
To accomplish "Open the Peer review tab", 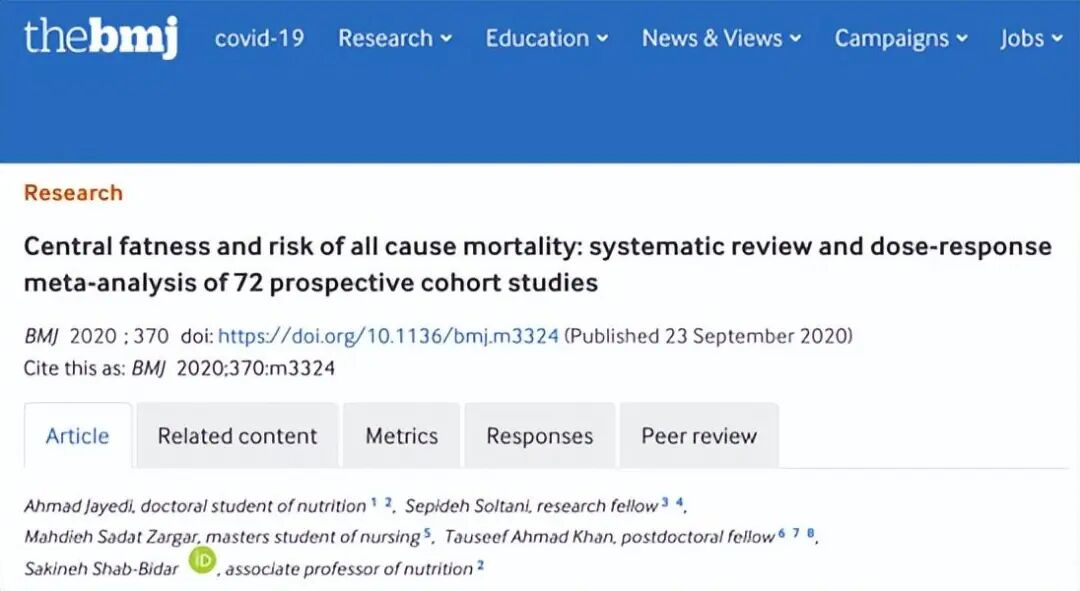I will pos(699,436).
